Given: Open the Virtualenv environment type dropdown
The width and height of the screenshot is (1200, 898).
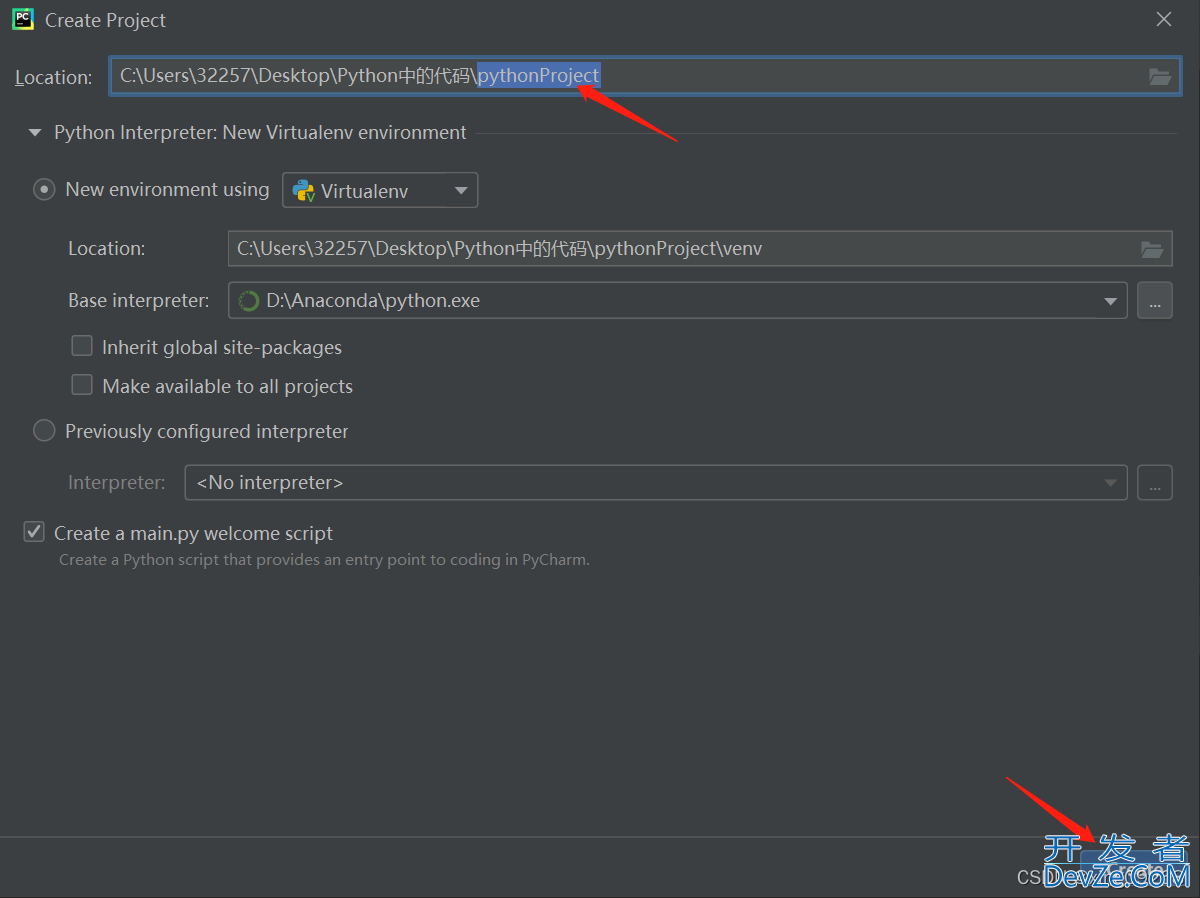Looking at the screenshot, I should coord(380,190).
